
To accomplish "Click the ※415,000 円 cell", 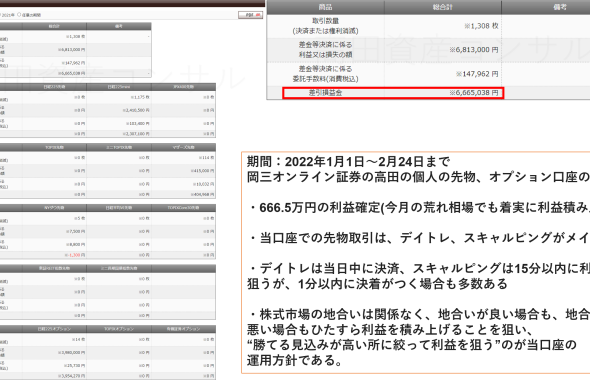I will point(202,171).
